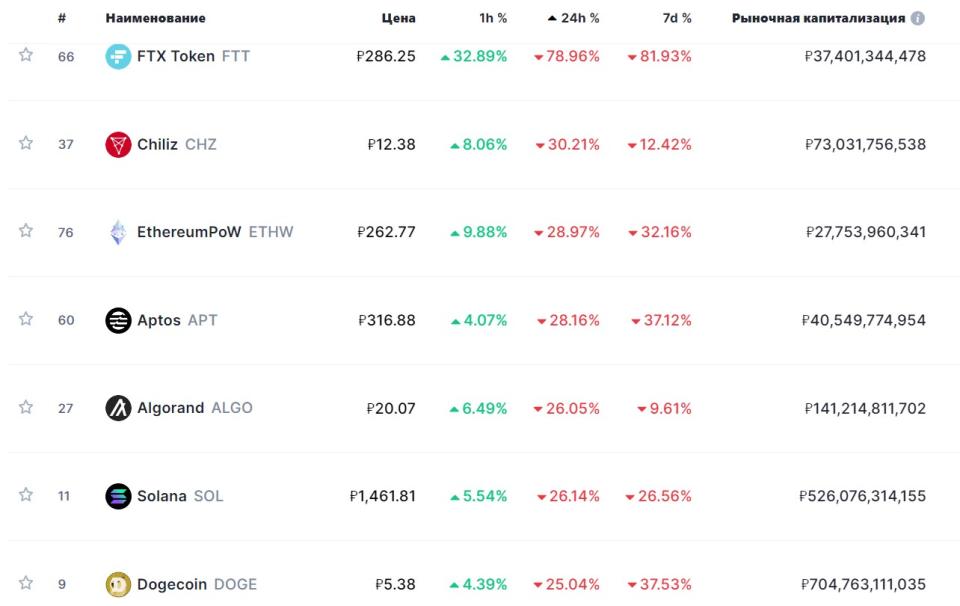This screenshot has width=960, height=606.
Task: Open market cap info tooltip icon
Action: coord(917,18)
